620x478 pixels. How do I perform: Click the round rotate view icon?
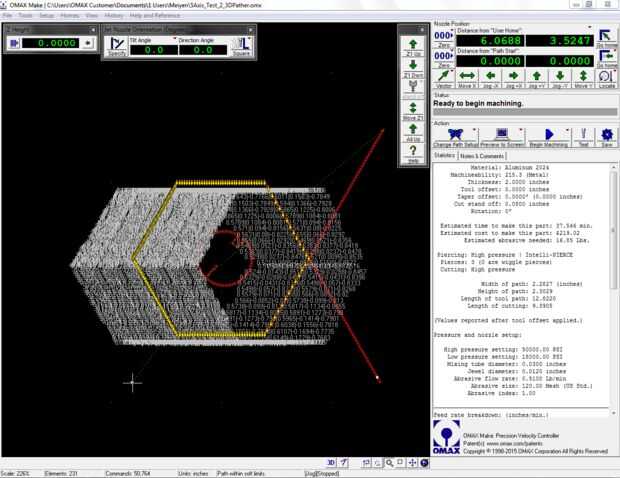[424, 462]
